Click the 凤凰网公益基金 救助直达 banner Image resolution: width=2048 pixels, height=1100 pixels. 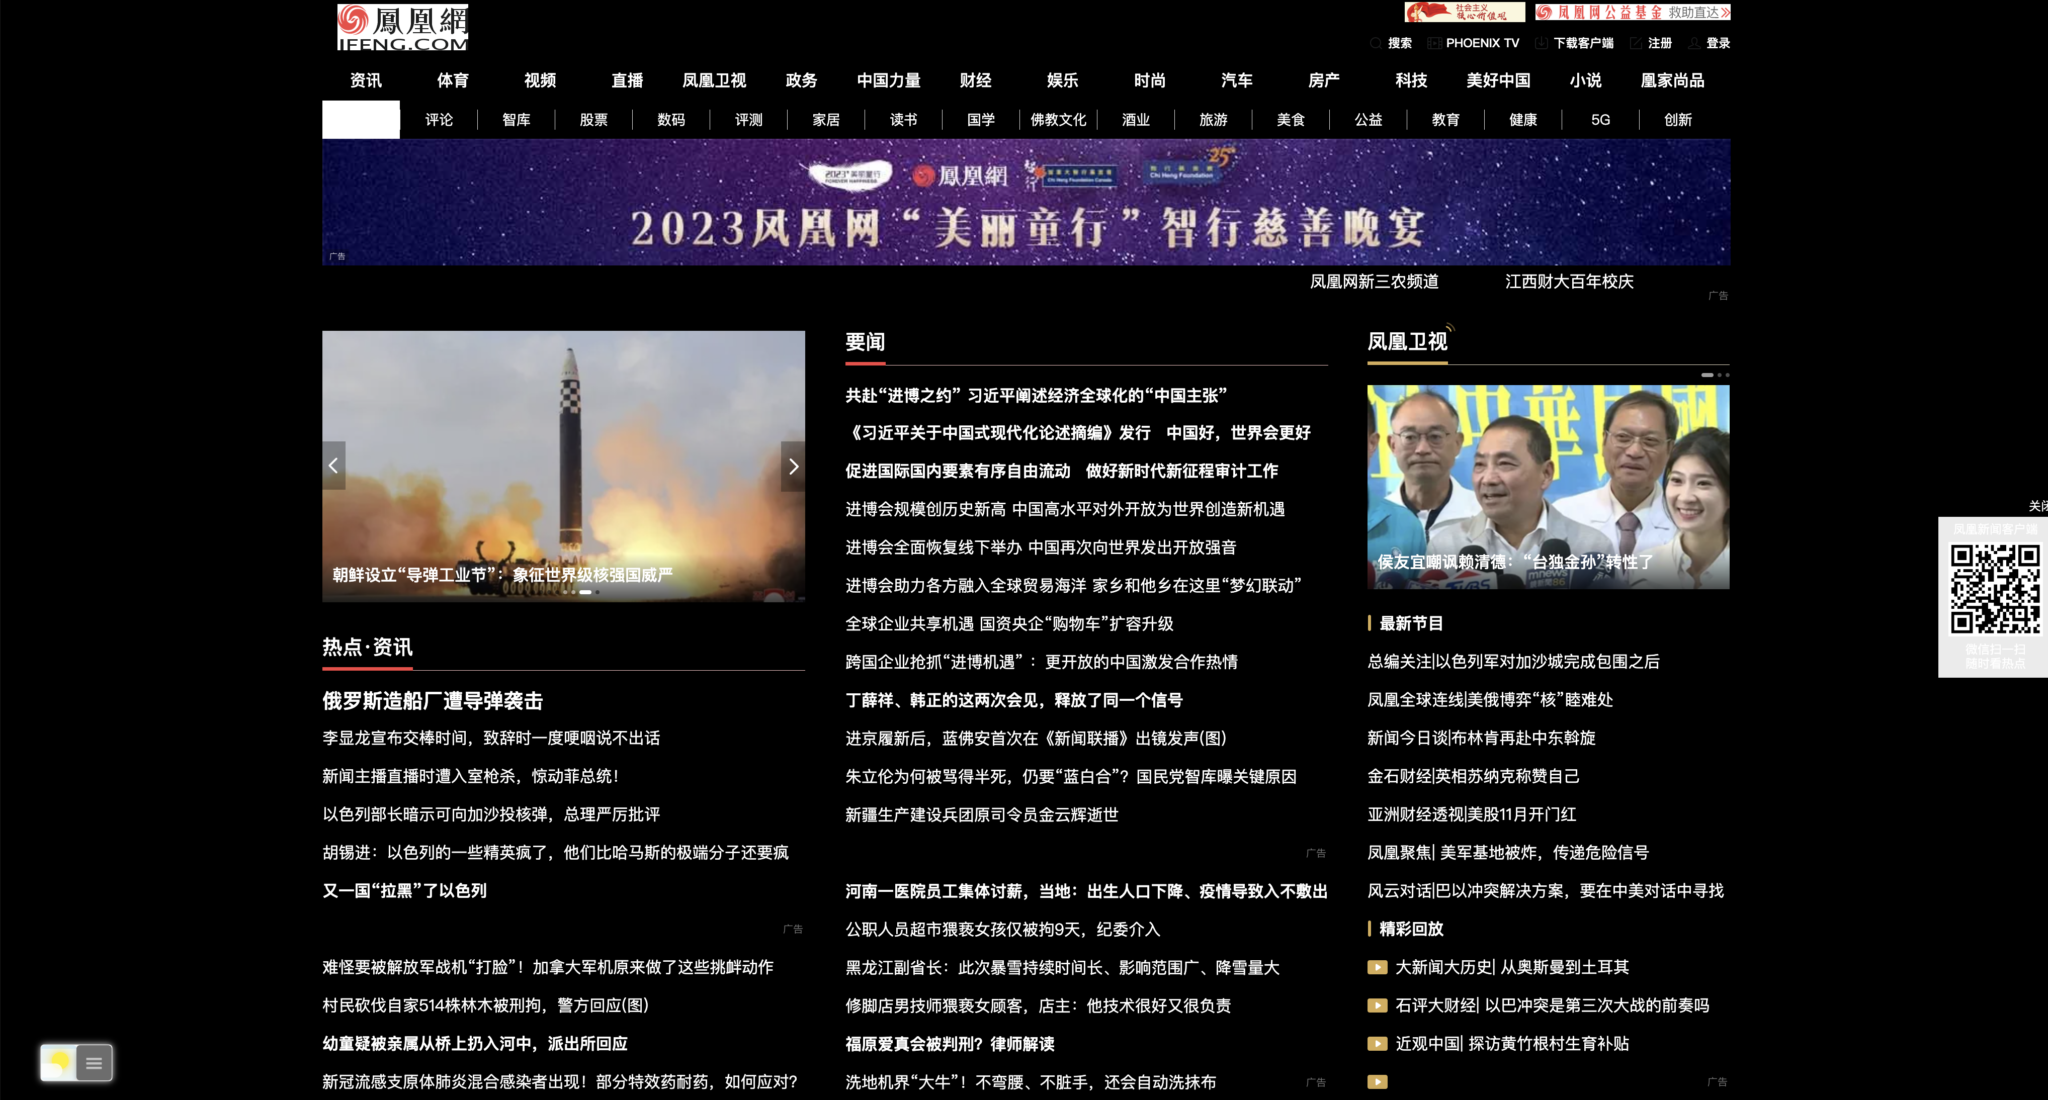click(1633, 12)
